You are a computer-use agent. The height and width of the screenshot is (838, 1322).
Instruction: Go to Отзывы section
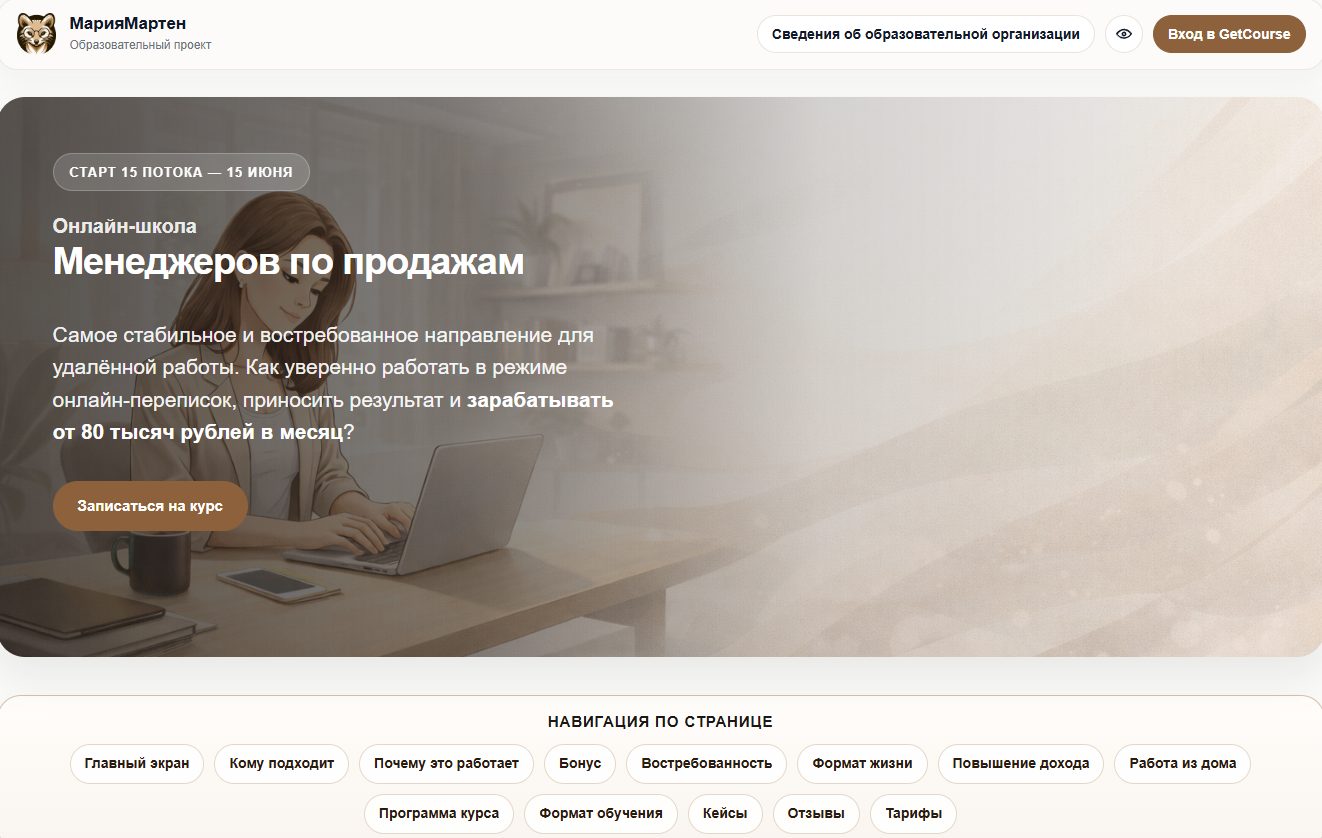(x=816, y=813)
